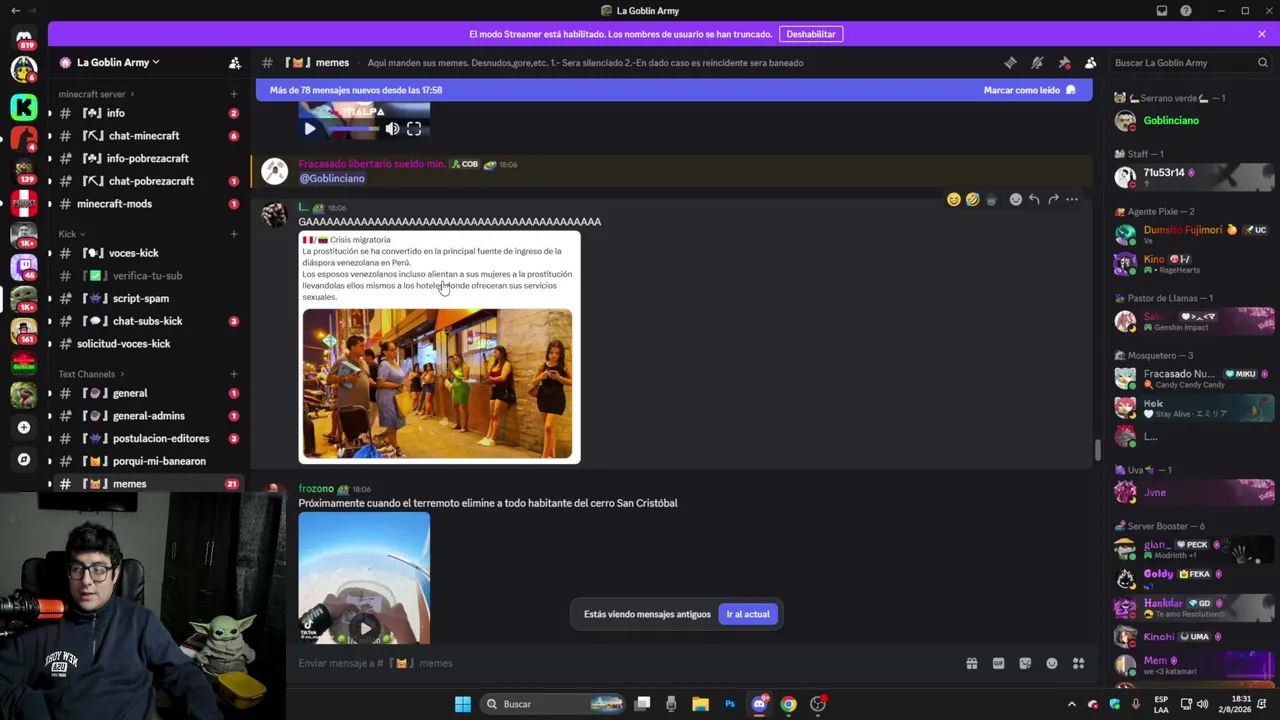Open the sticker picker
The image size is (1280, 720).
1025,663
